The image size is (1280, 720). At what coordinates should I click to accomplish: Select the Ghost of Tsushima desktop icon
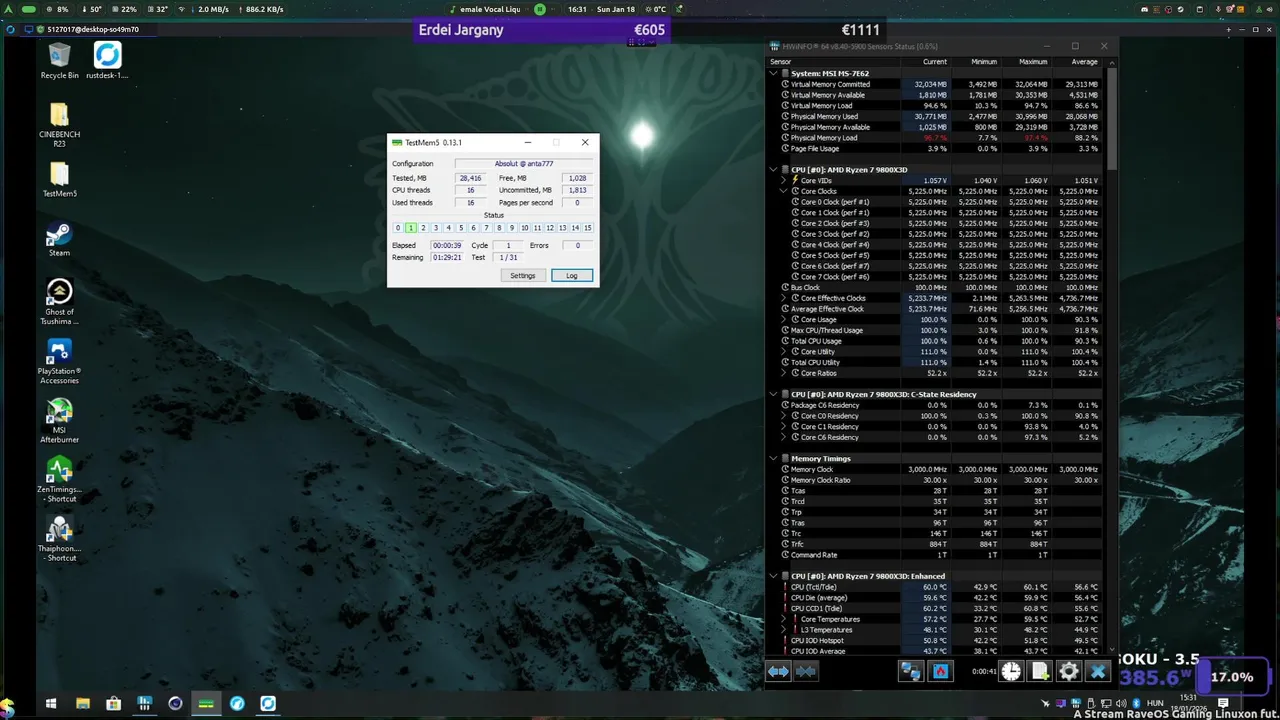pos(59,302)
